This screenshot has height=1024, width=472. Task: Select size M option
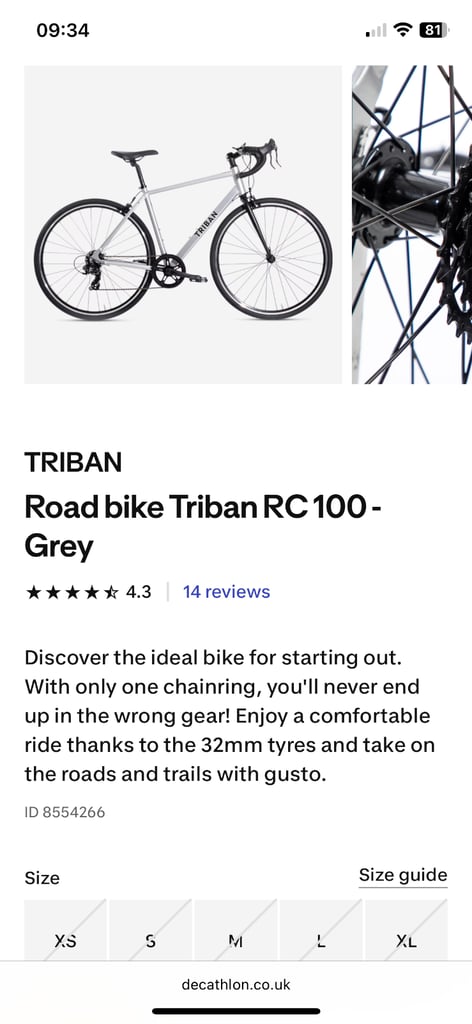pos(236,930)
